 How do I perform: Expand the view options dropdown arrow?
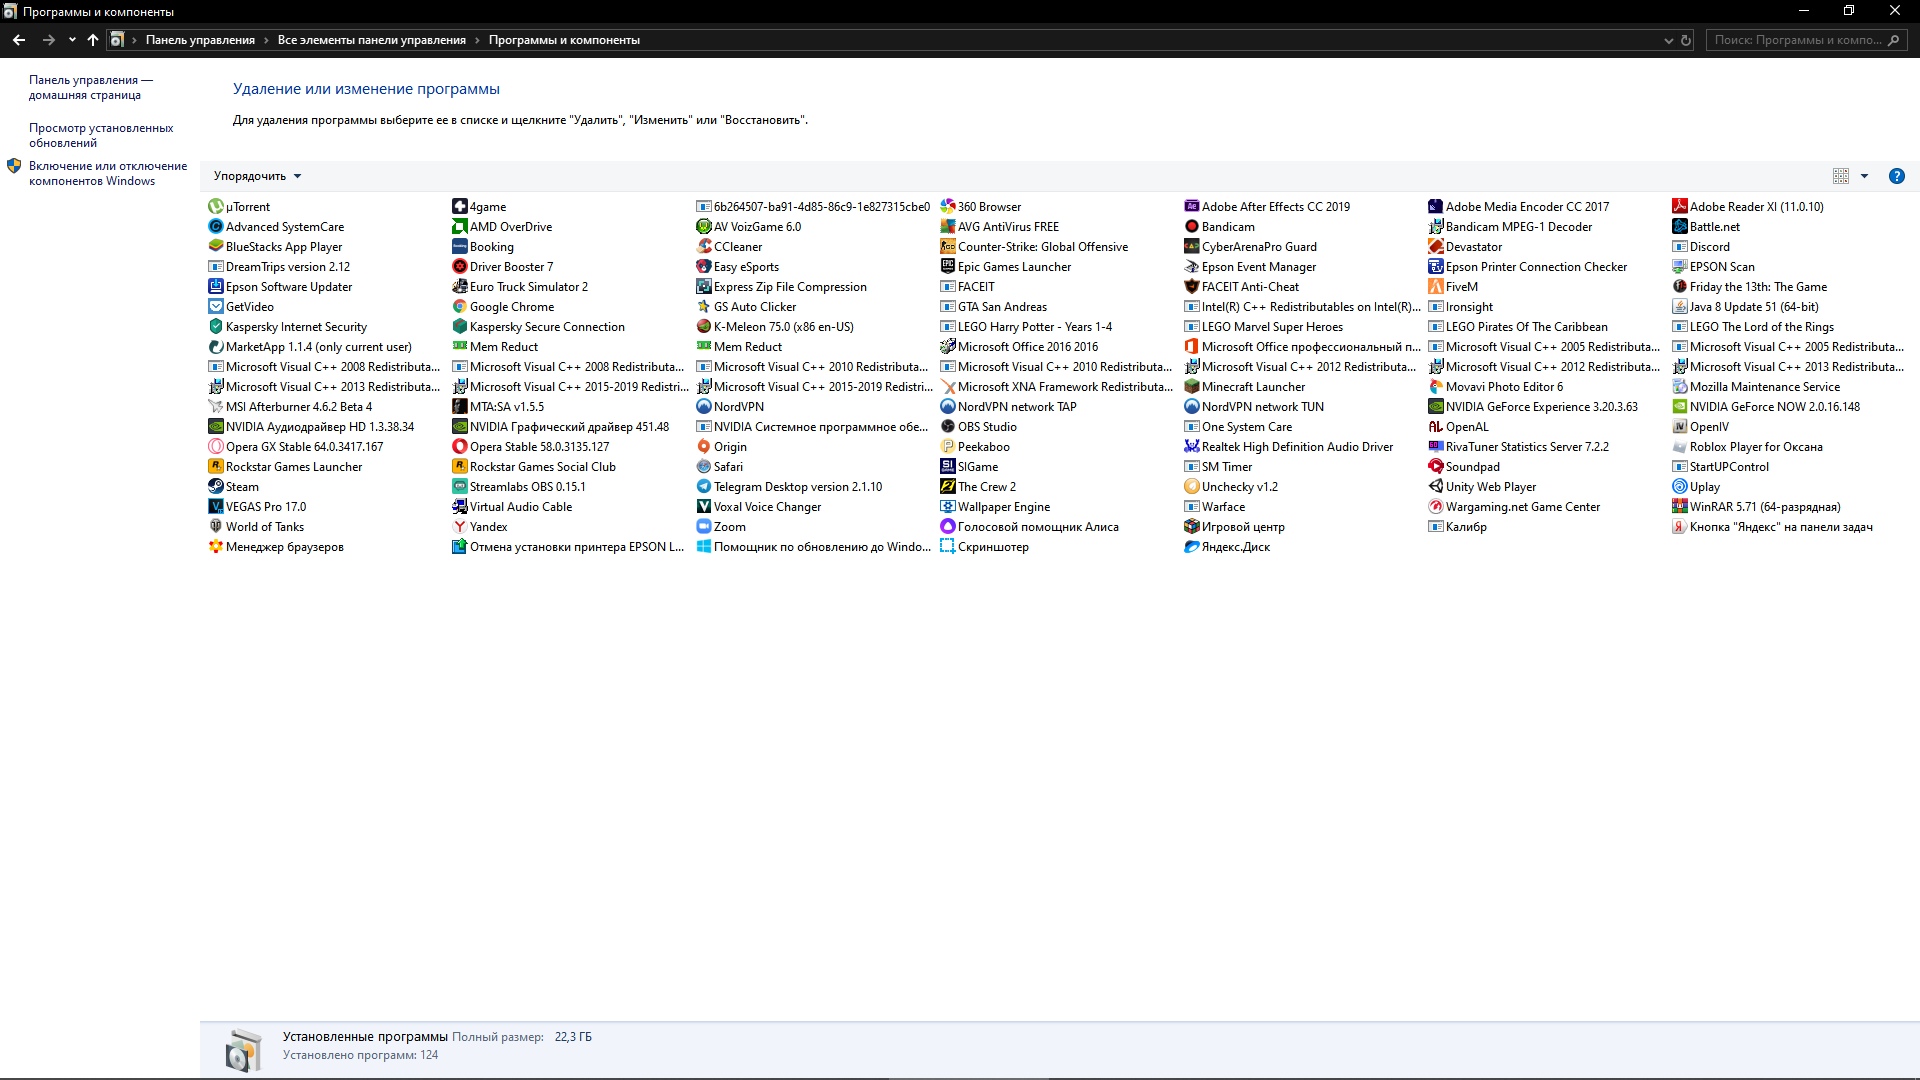[1864, 176]
